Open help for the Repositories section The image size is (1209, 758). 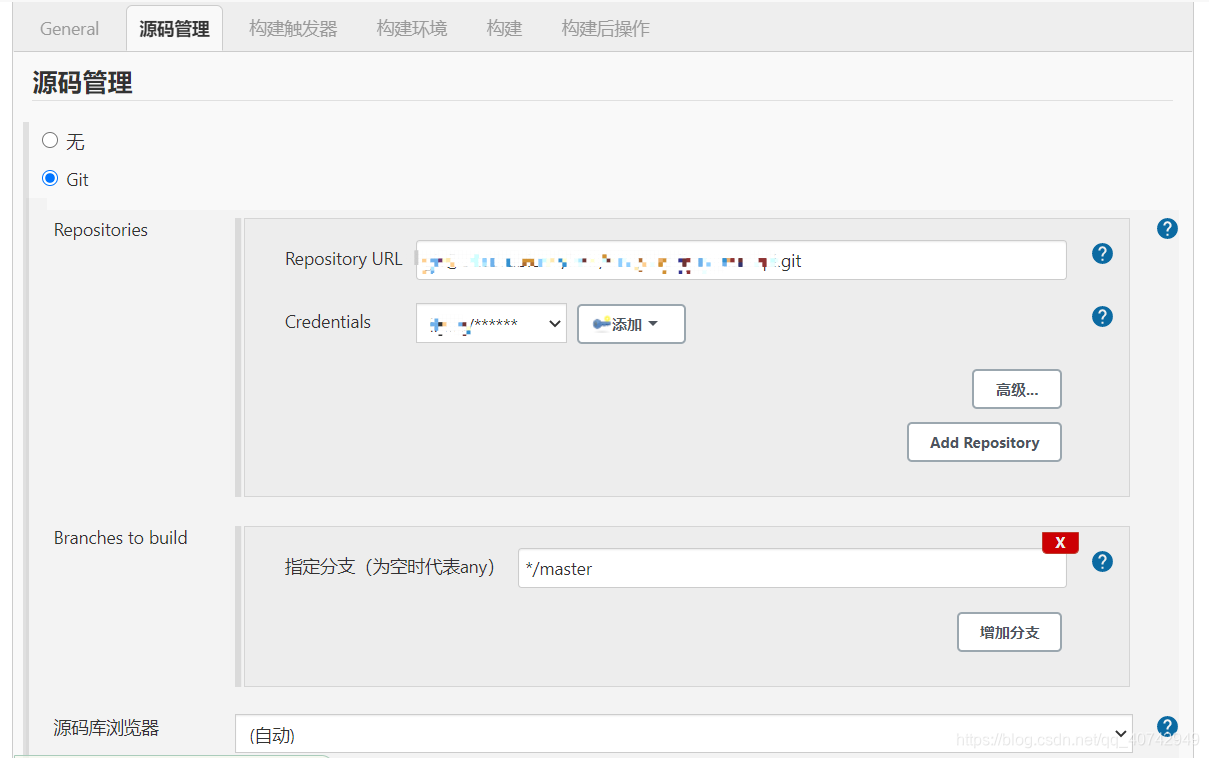click(x=1167, y=229)
